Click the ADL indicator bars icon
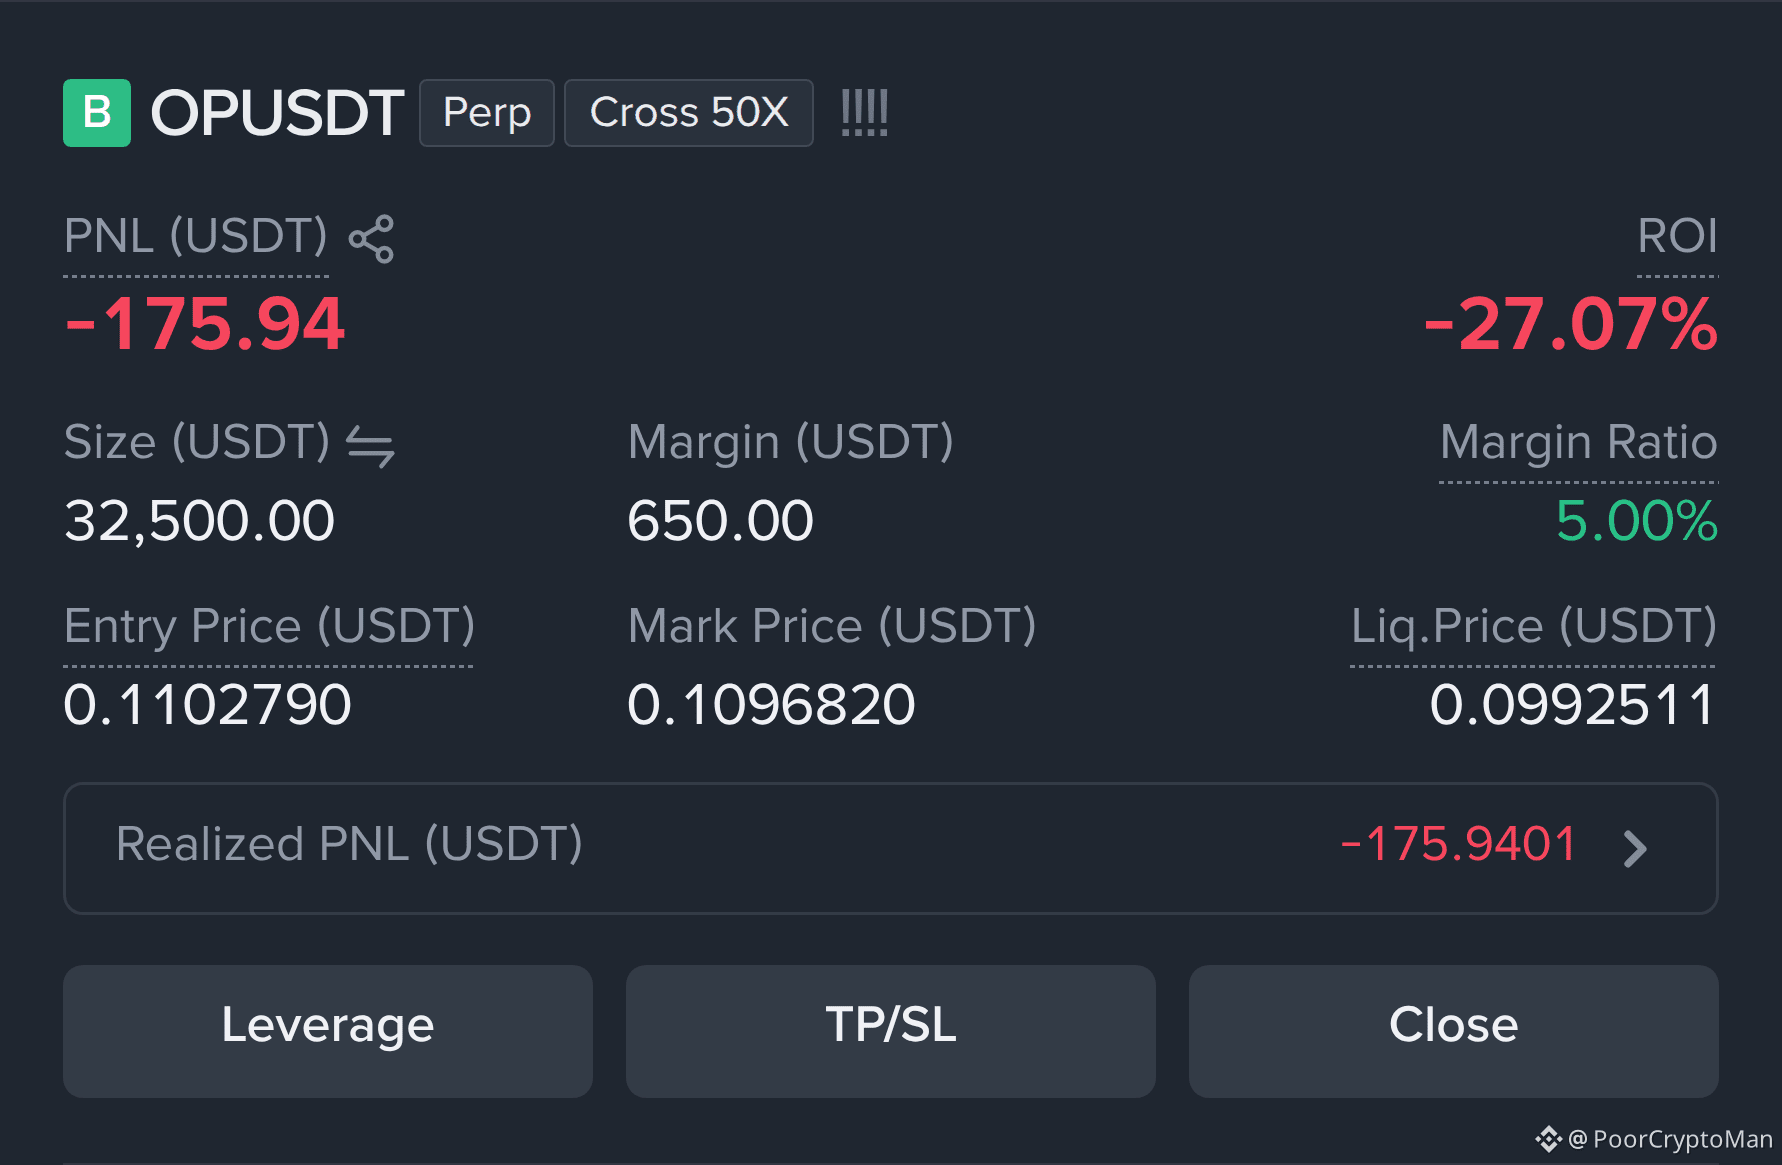The height and width of the screenshot is (1165, 1782). (x=865, y=113)
